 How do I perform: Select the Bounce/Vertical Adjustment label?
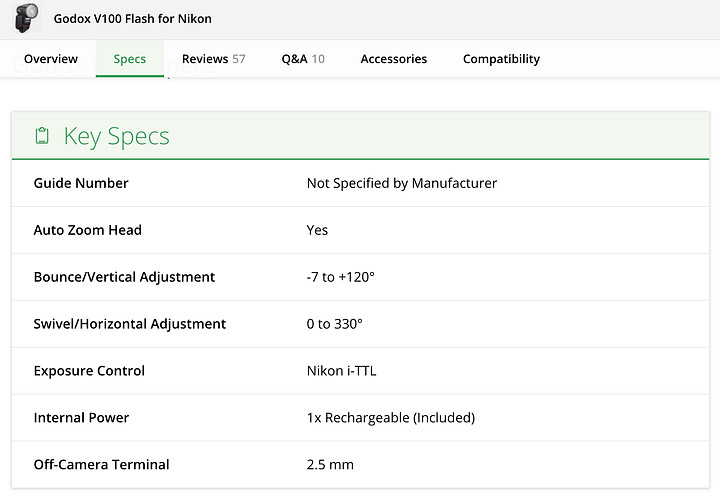[124, 277]
